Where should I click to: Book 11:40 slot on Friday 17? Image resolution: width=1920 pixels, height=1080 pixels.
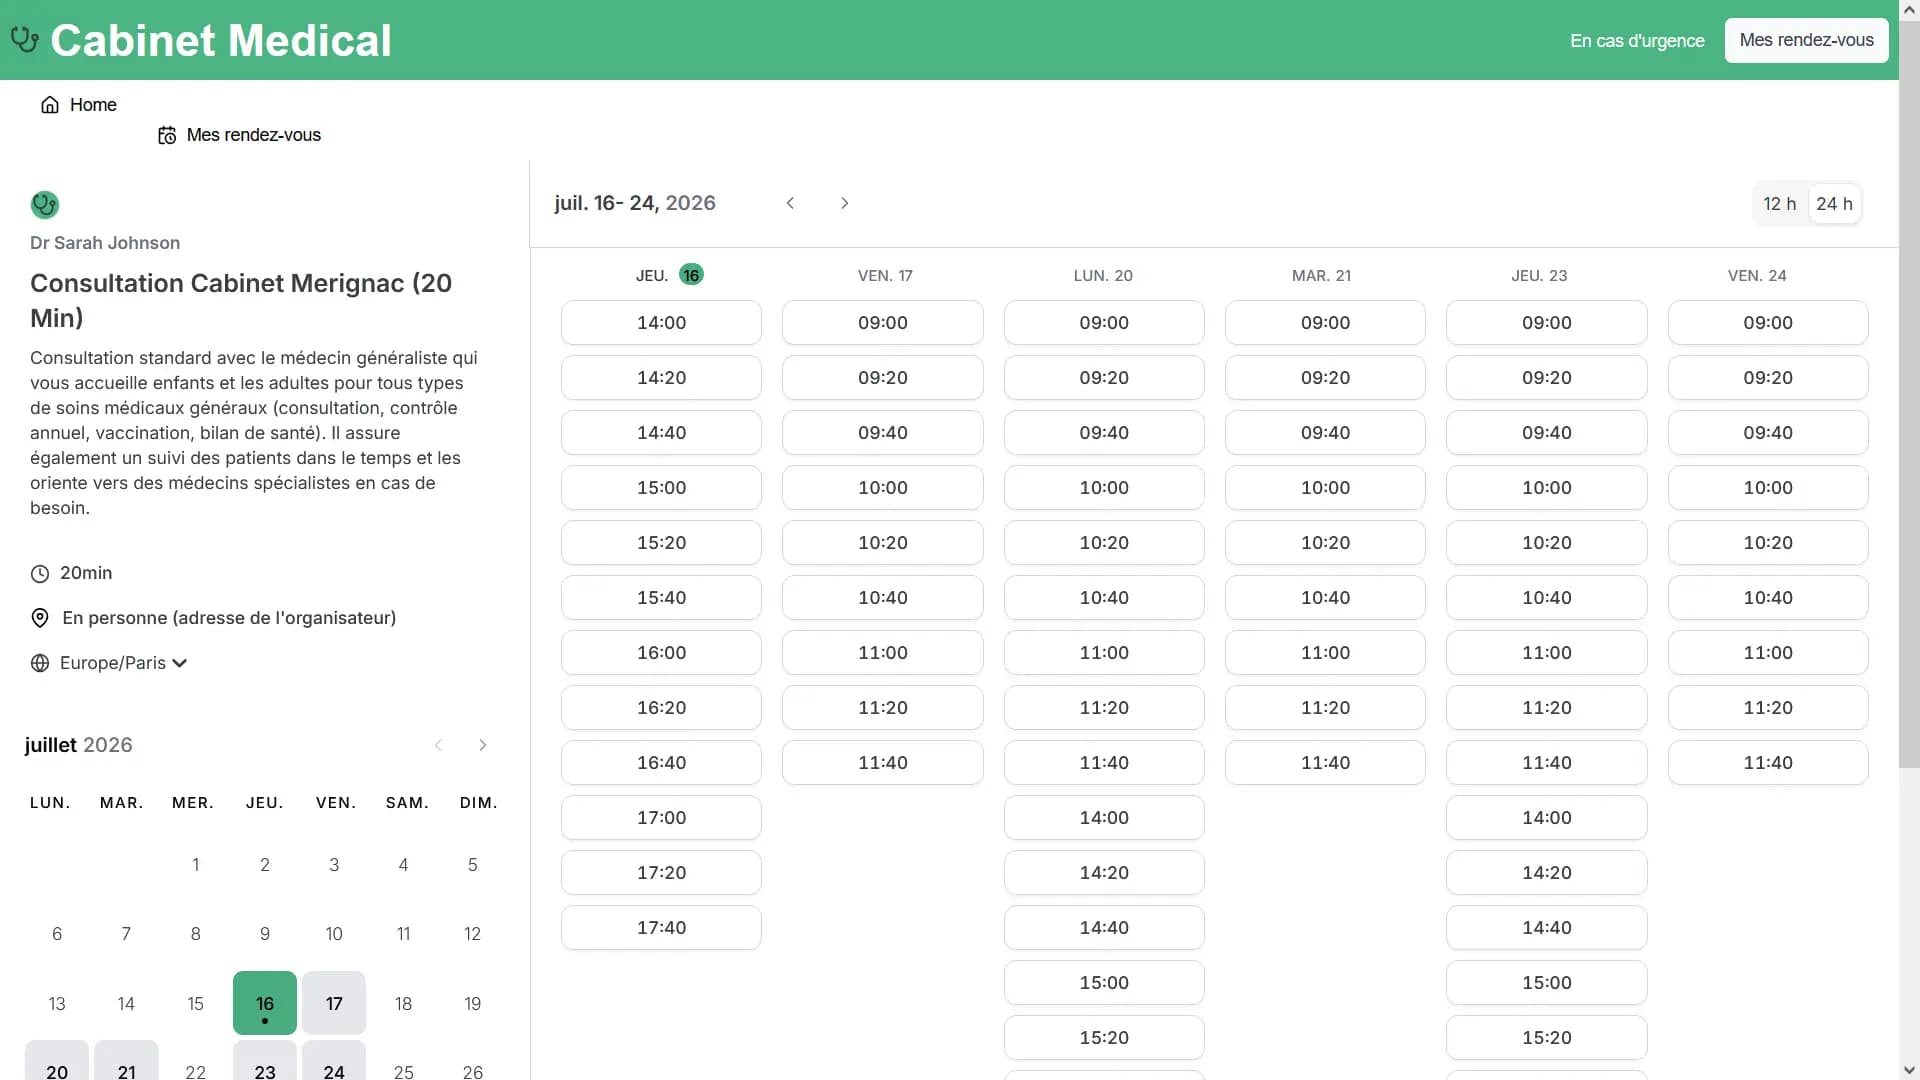point(883,763)
